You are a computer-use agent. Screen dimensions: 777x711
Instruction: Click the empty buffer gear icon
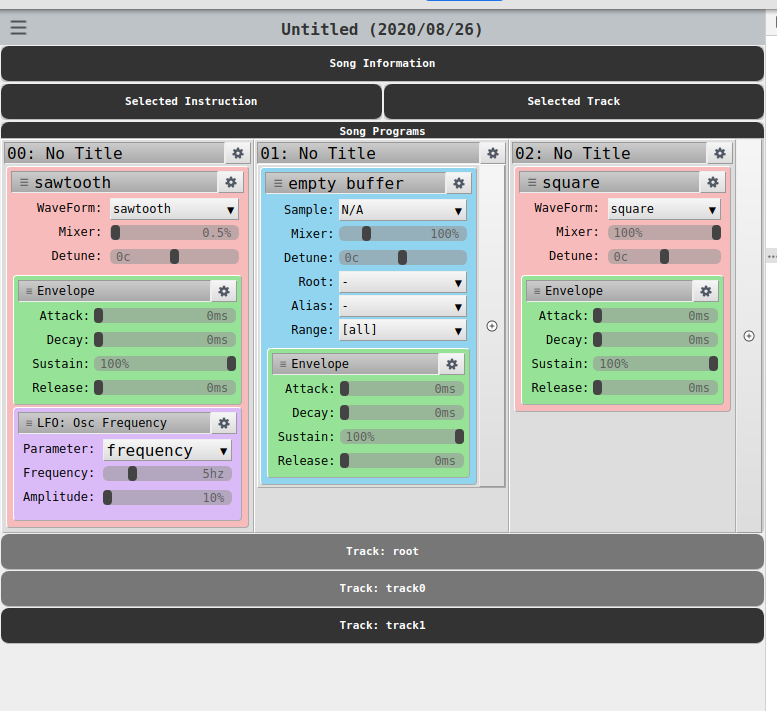pyautogui.click(x=459, y=183)
